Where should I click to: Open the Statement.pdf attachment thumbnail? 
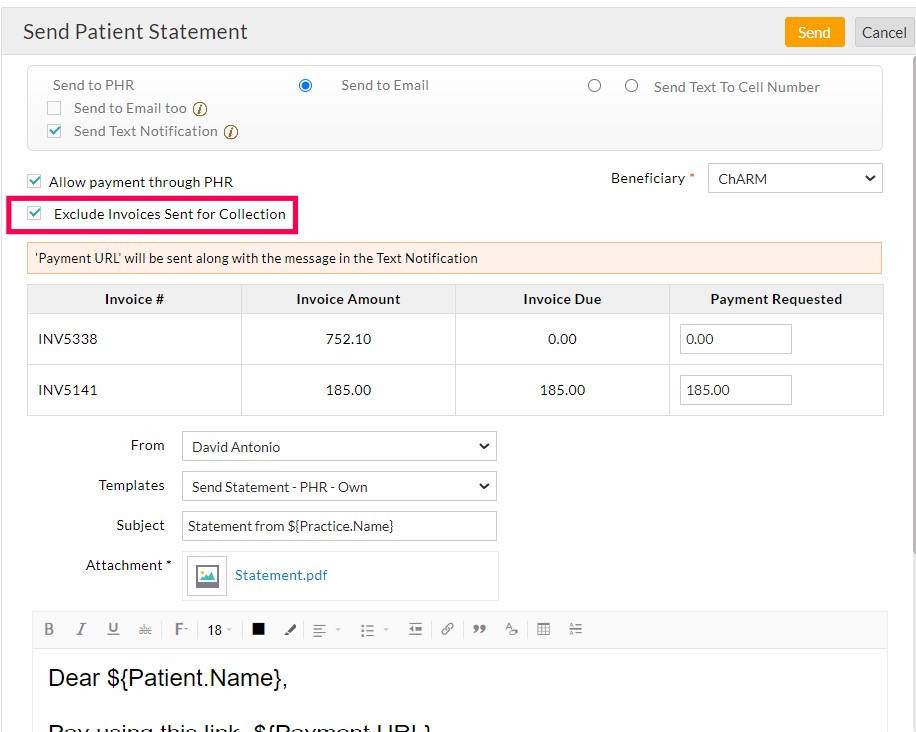point(206,576)
